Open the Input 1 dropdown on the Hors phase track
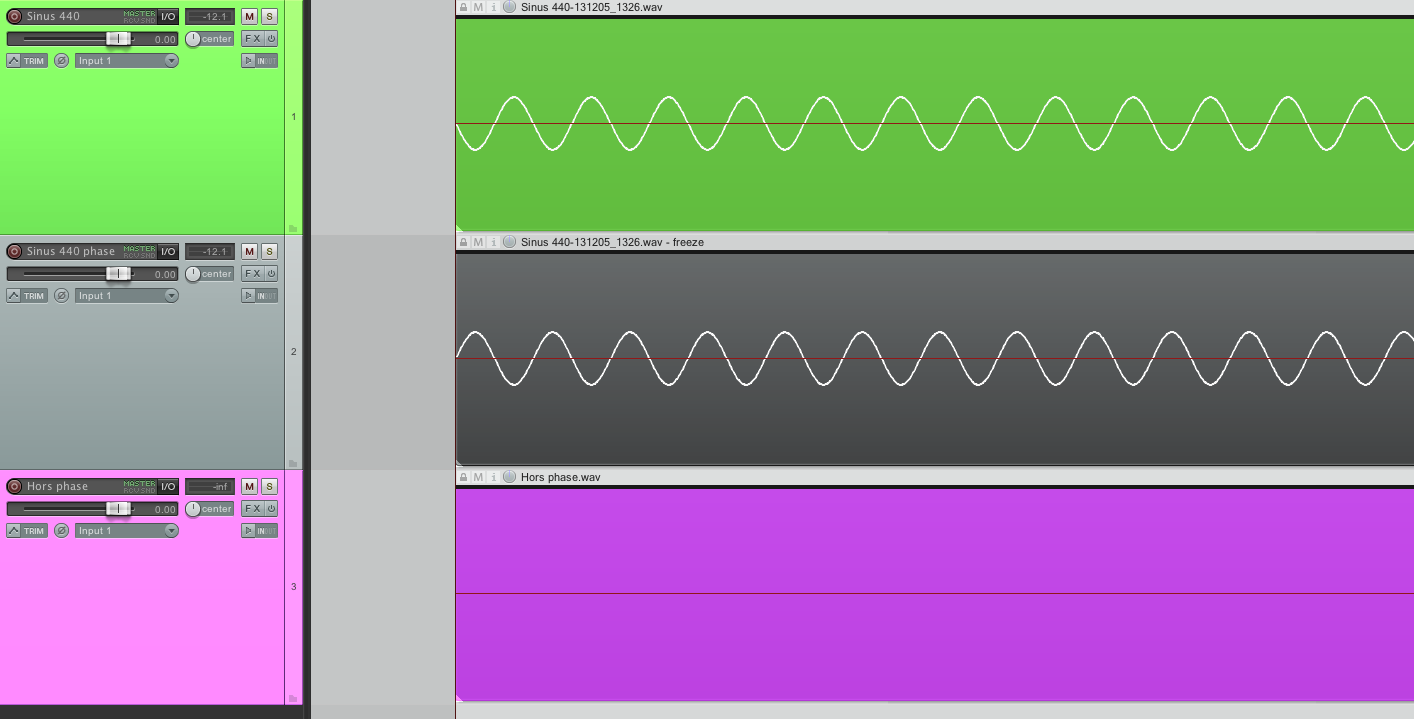1414x719 pixels. click(127, 530)
